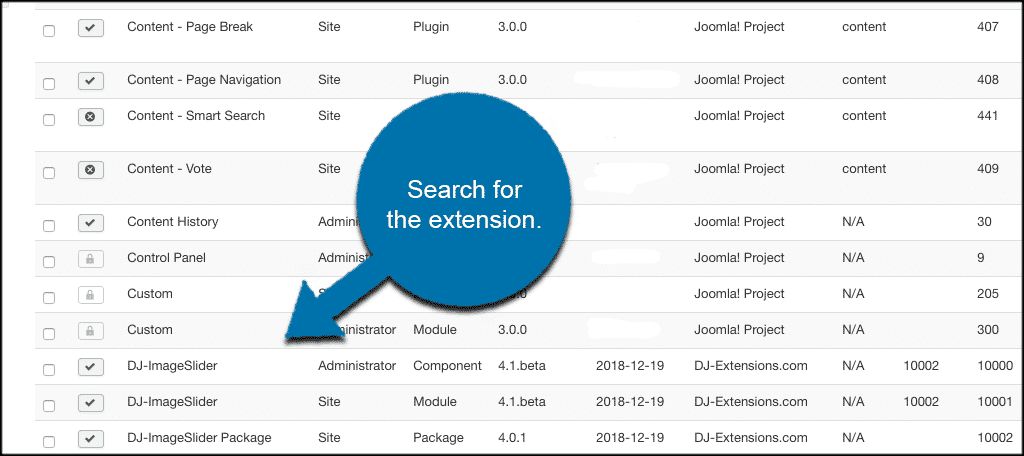This screenshot has height=456, width=1024.
Task: Click the ID value "441"
Action: tap(988, 116)
